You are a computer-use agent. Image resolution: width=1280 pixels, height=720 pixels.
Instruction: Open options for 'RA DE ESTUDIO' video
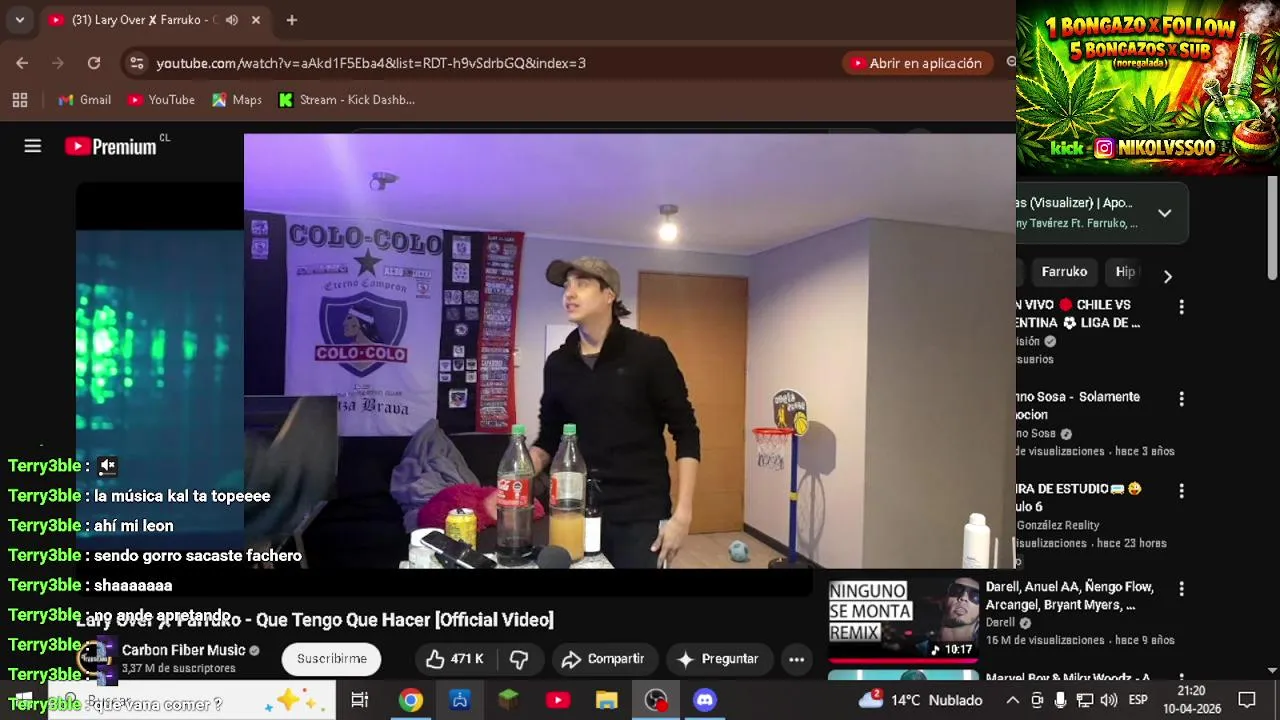pyautogui.click(x=1181, y=491)
